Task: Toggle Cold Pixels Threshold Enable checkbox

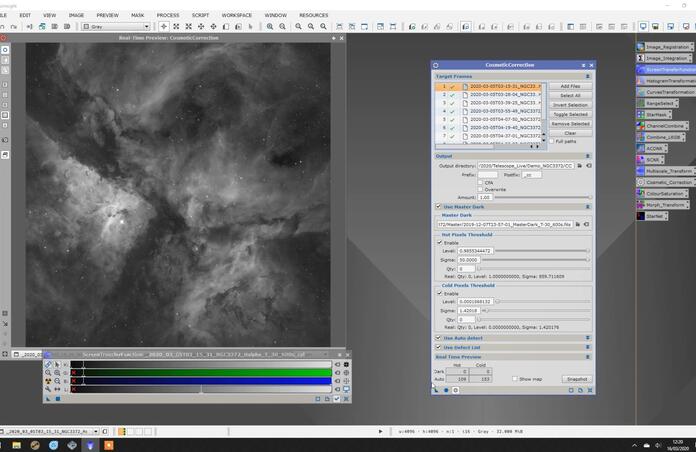Action: [x=440, y=293]
